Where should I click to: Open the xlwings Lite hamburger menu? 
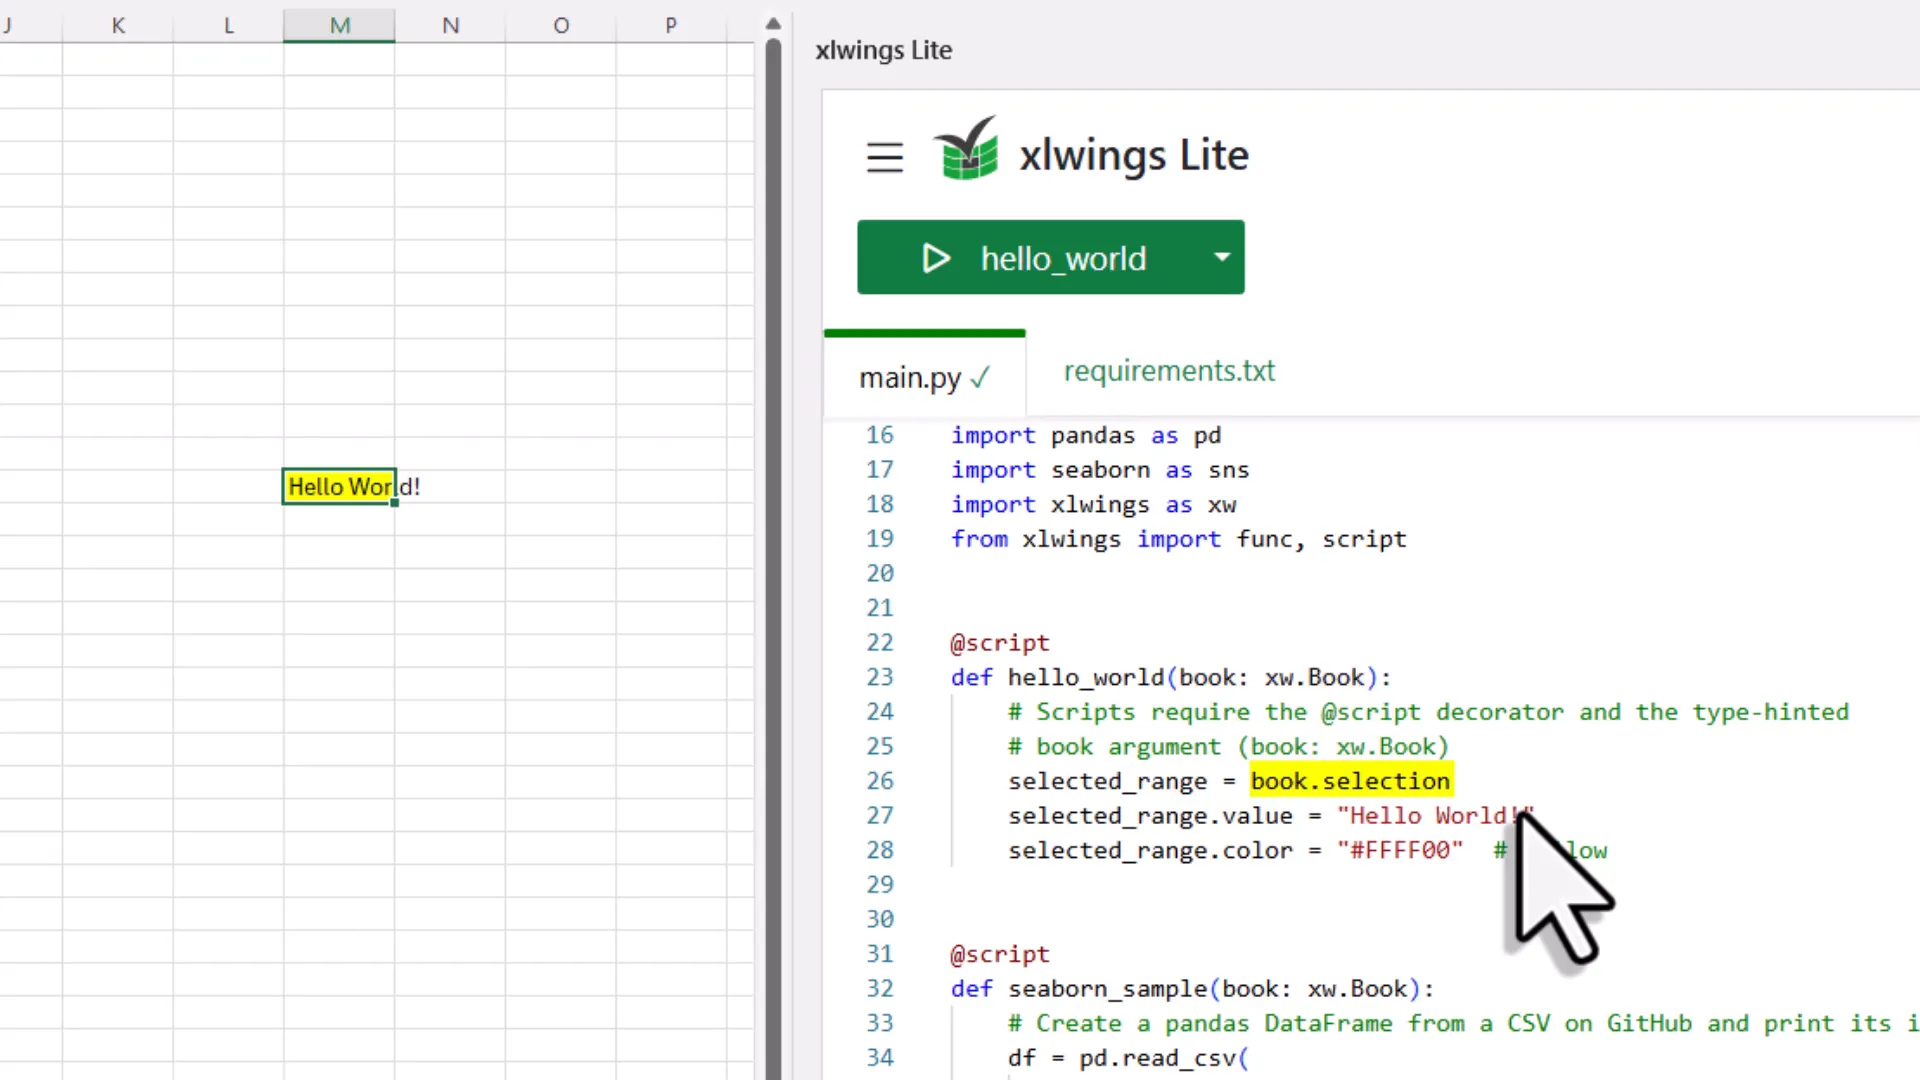884,157
